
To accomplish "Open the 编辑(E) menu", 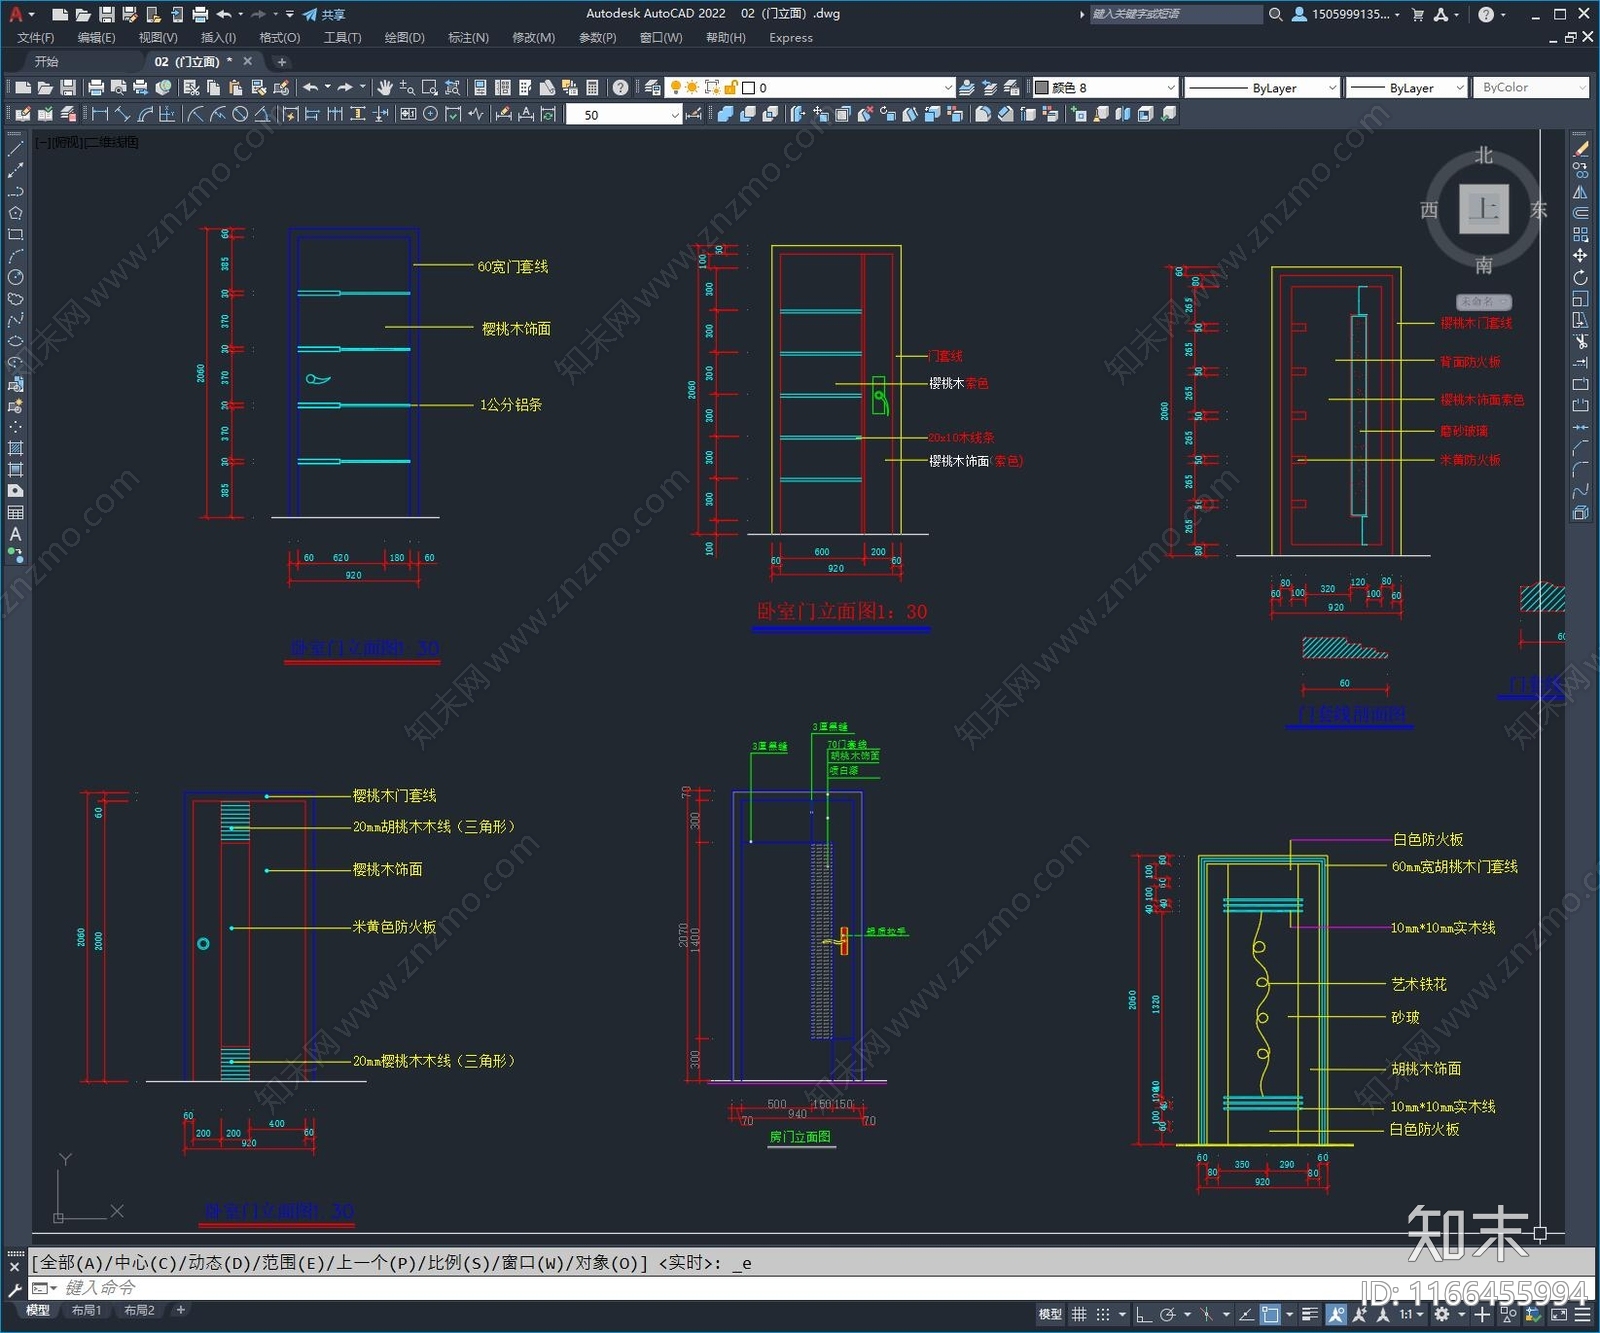I will click(x=96, y=38).
